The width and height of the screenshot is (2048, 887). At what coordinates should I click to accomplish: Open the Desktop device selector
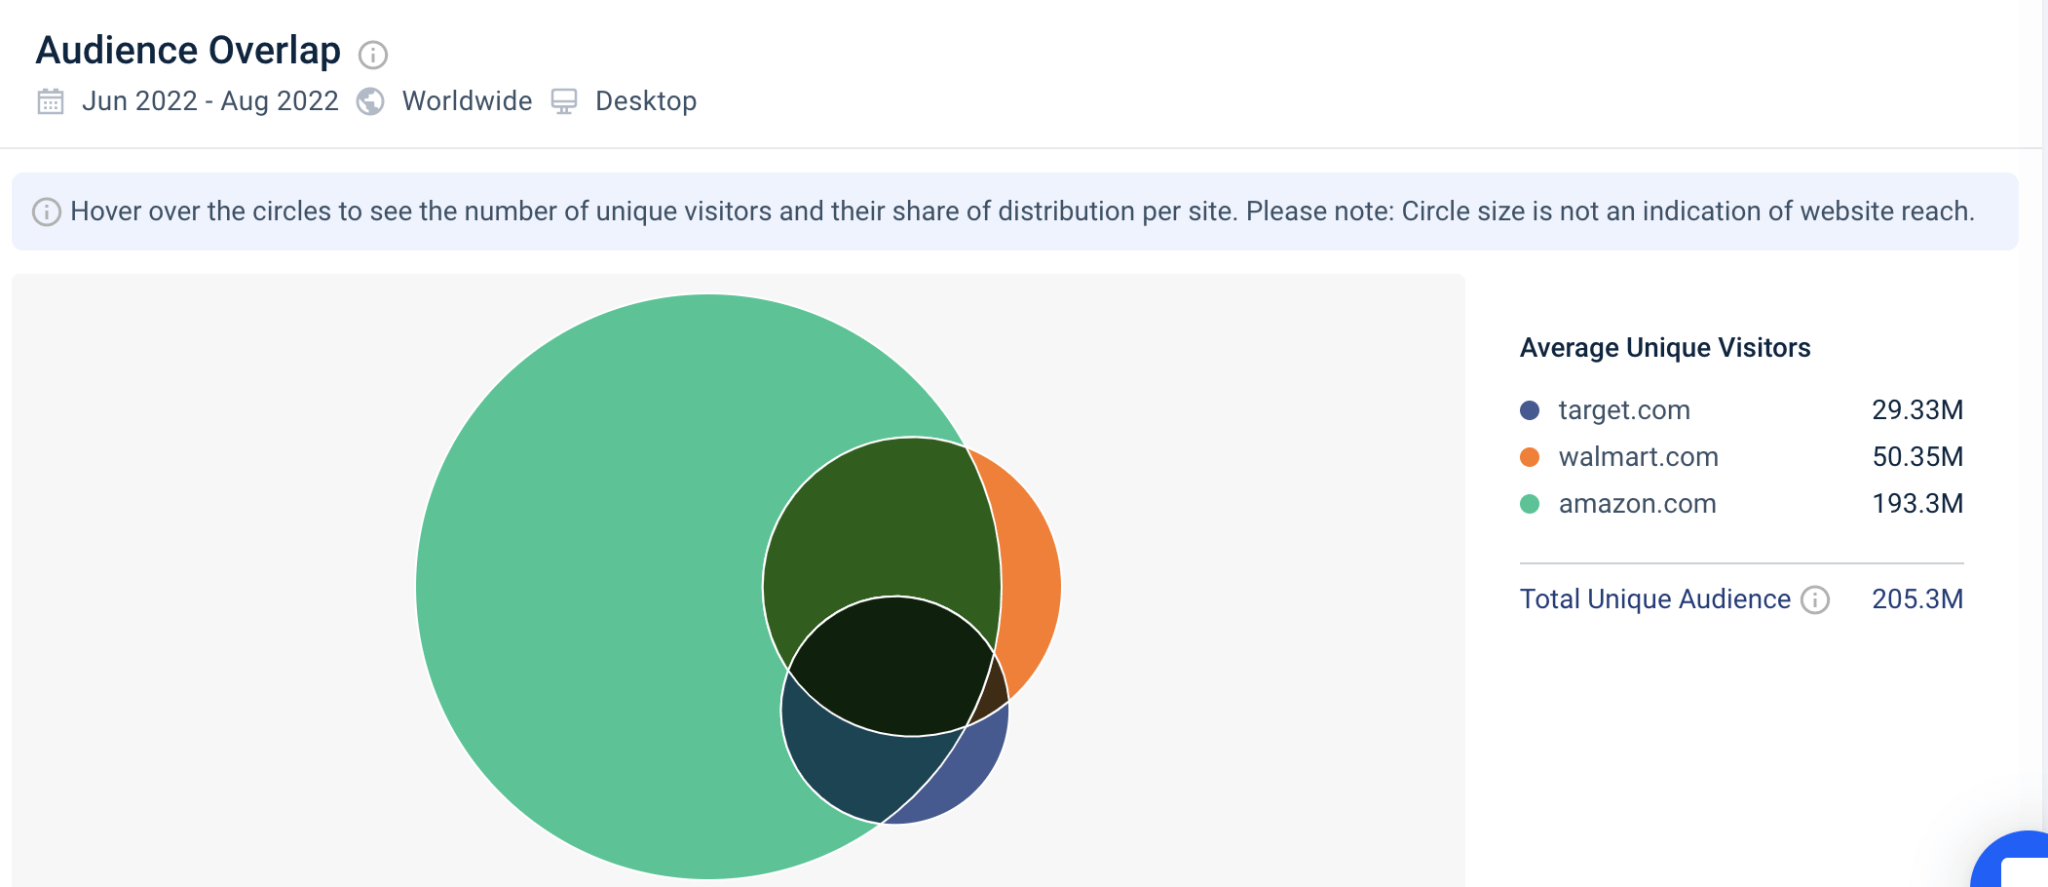point(646,101)
